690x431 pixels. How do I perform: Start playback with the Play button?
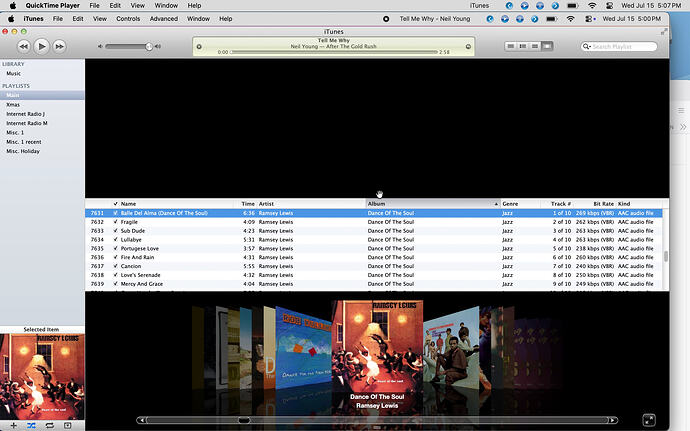41,46
